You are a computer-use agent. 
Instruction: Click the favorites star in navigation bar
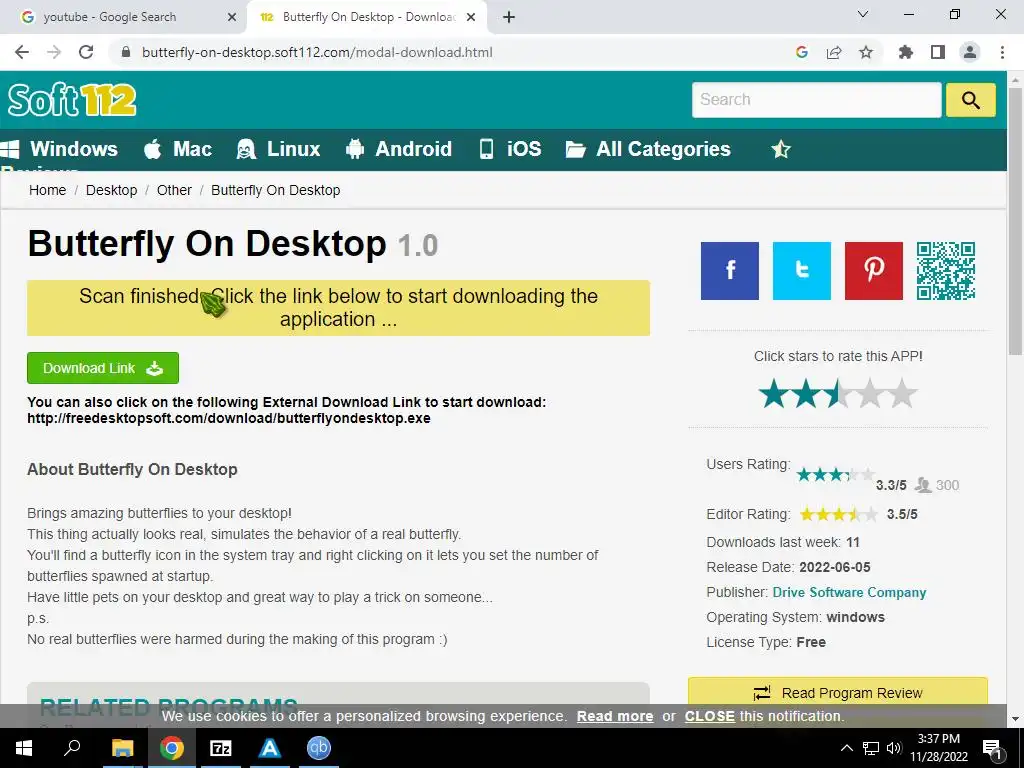click(x=780, y=150)
